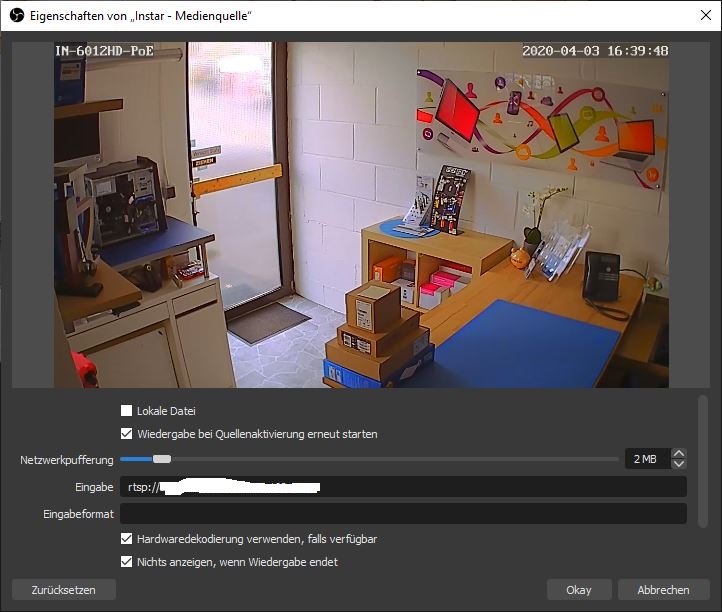Viewport: 722px width, 612px height.
Task: Toggle Nichts anzeigen, wenn Wiedergabe endet
Action: tap(127, 562)
